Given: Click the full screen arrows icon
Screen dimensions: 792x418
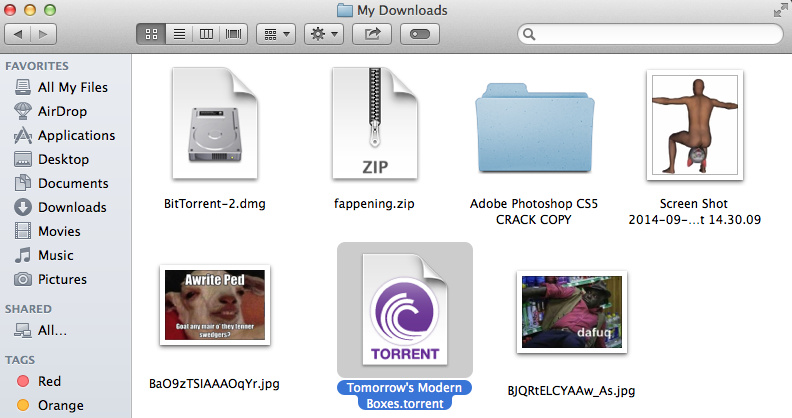Looking at the screenshot, I should tap(780, 10).
